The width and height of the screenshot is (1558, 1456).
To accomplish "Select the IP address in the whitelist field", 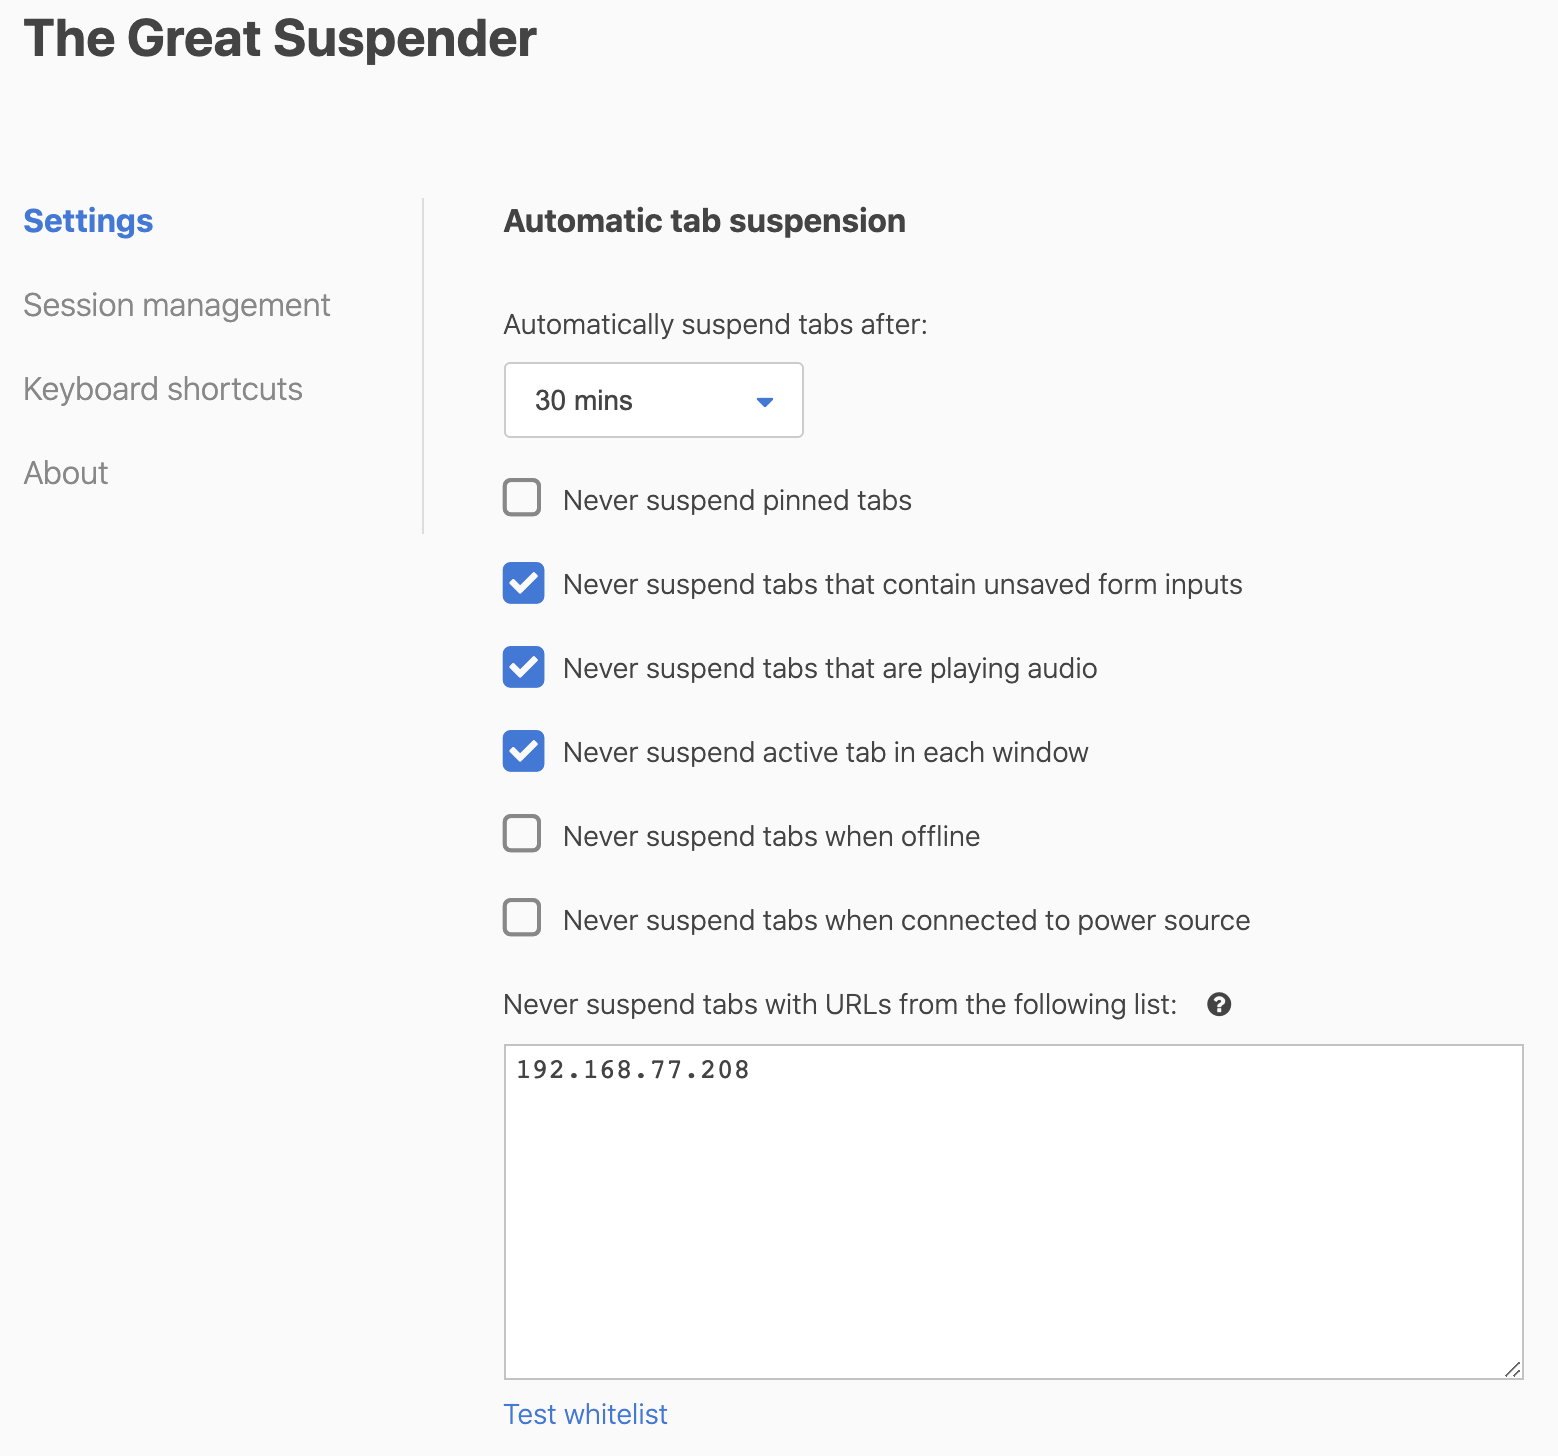I will pyautogui.click(x=631, y=1069).
